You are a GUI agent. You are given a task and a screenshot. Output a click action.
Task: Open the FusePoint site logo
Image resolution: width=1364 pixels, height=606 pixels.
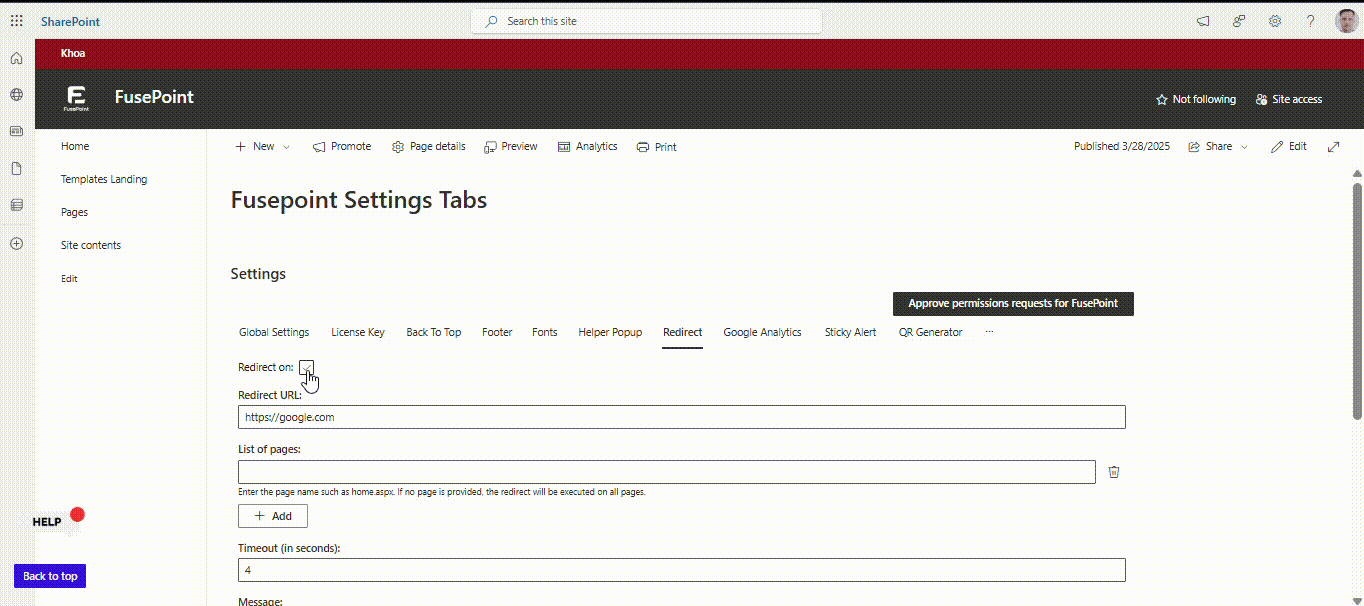(76, 98)
